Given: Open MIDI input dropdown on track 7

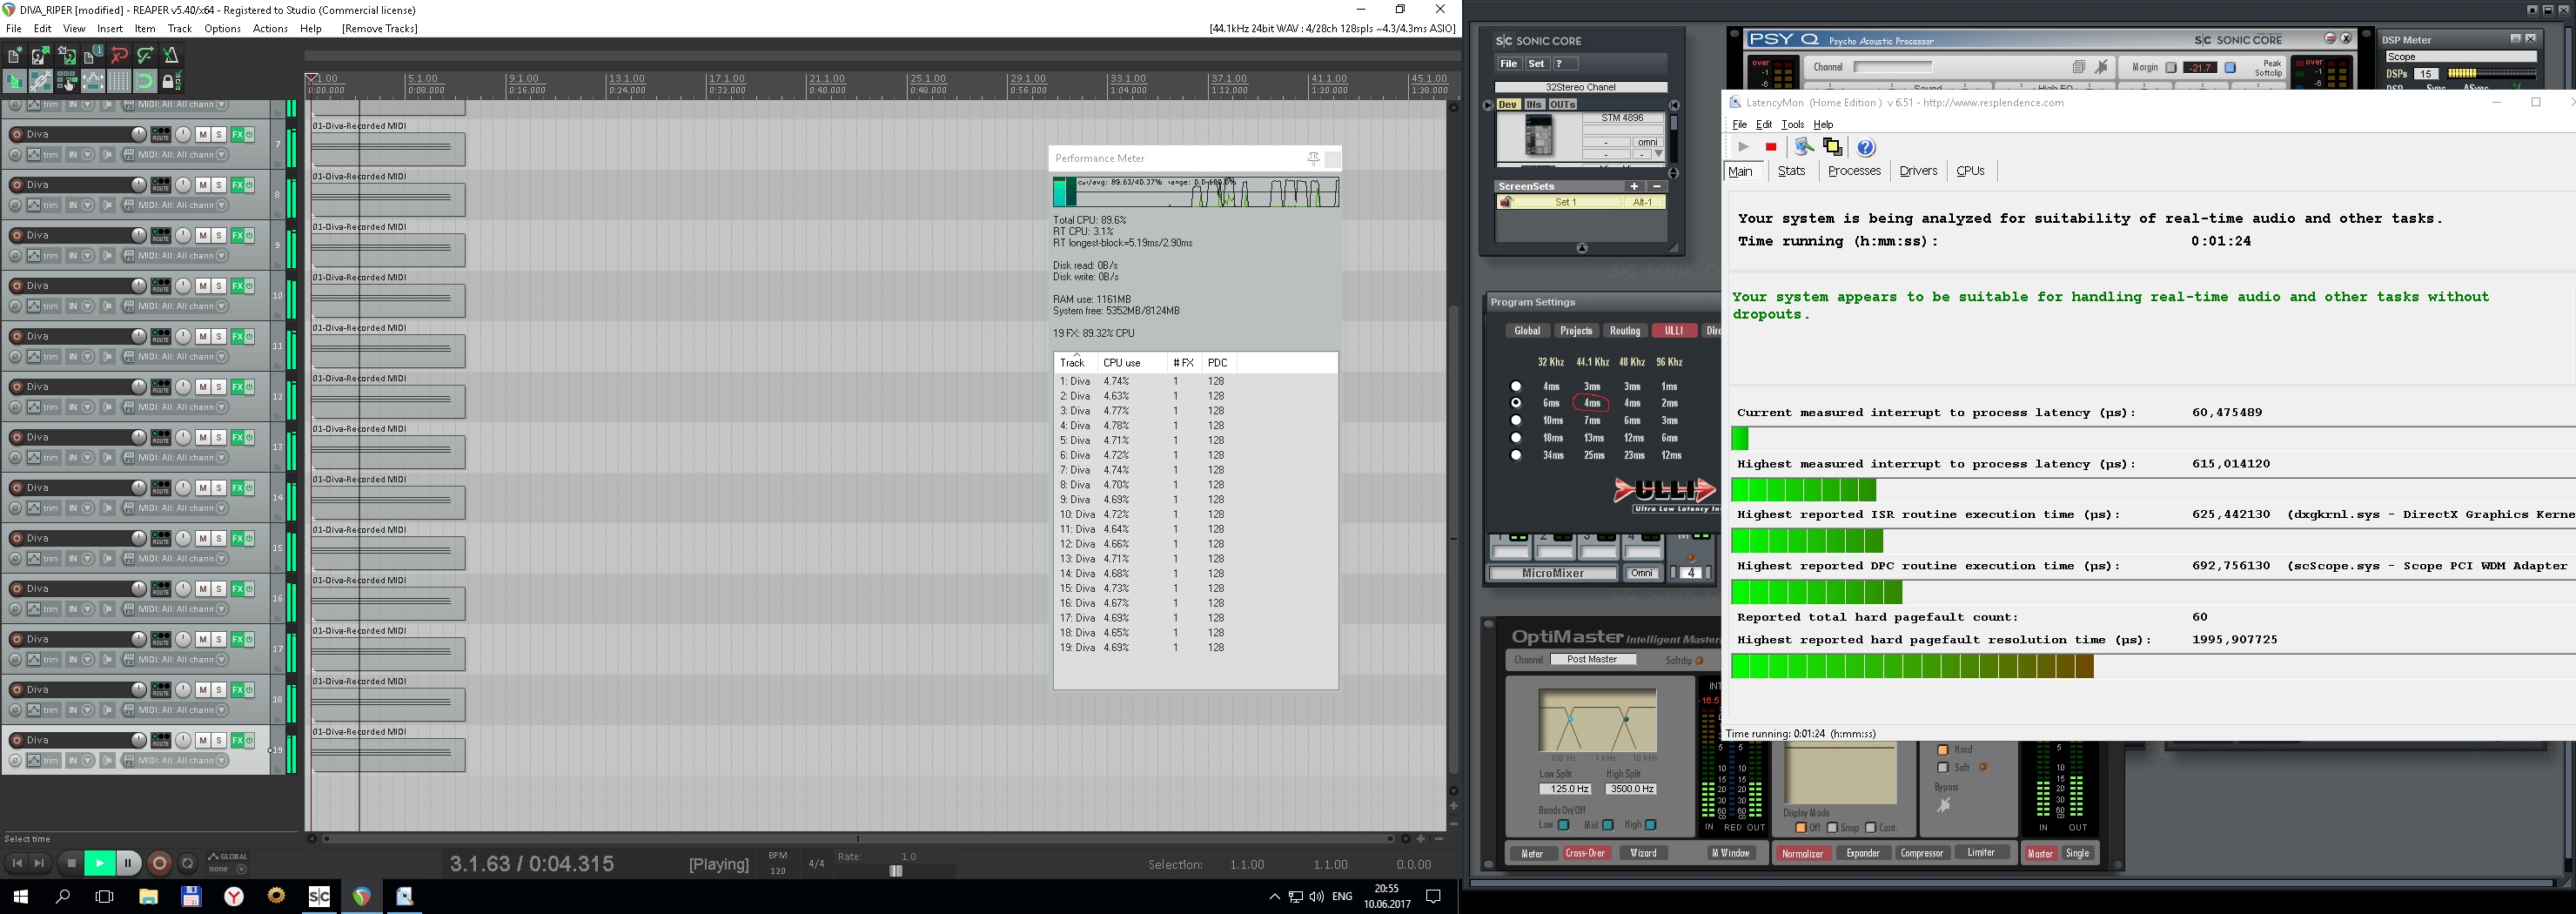Looking at the screenshot, I should click(x=222, y=155).
